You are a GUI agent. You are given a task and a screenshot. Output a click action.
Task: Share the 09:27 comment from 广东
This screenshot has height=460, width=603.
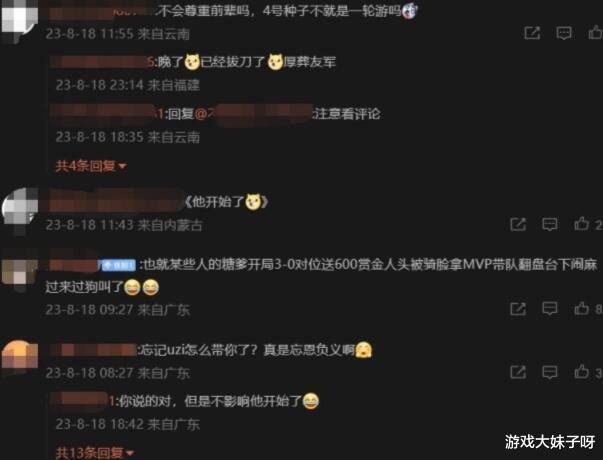click(518, 308)
